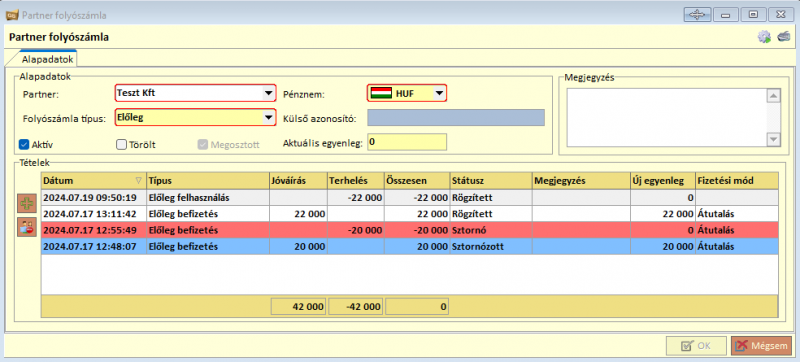Click the pin window icon in the title bar
The image size is (800, 362).
coord(697,15)
